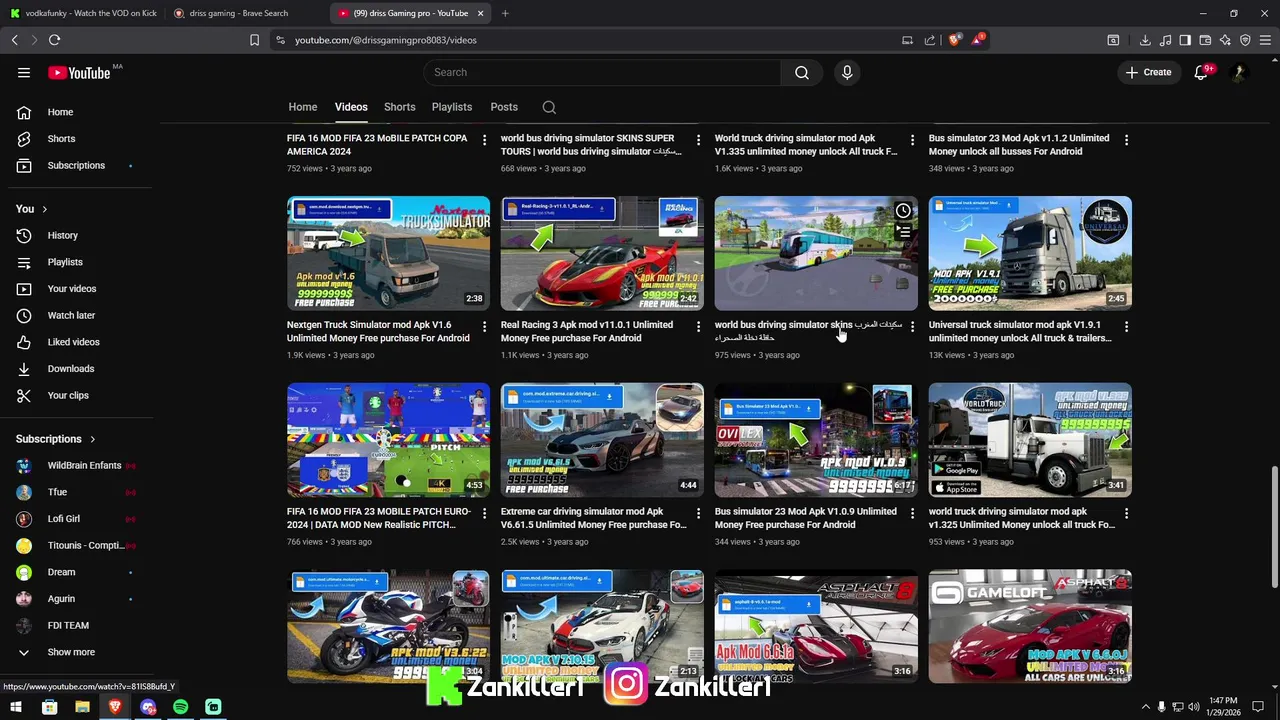Open Extreme car driving simulator thumbnail
Viewport: 1280px width, 720px height.
click(602, 440)
